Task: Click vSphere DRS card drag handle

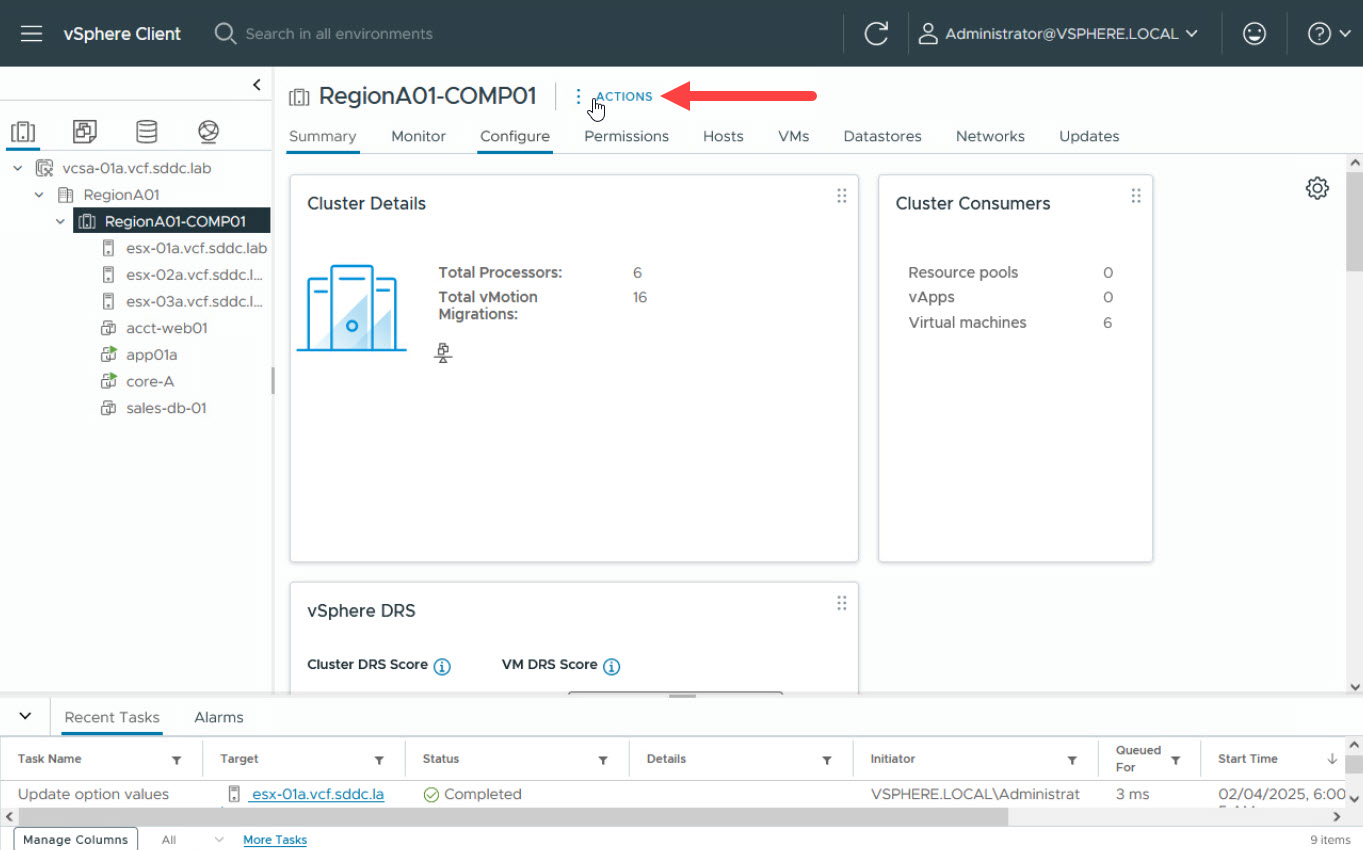Action: pyautogui.click(x=841, y=603)
